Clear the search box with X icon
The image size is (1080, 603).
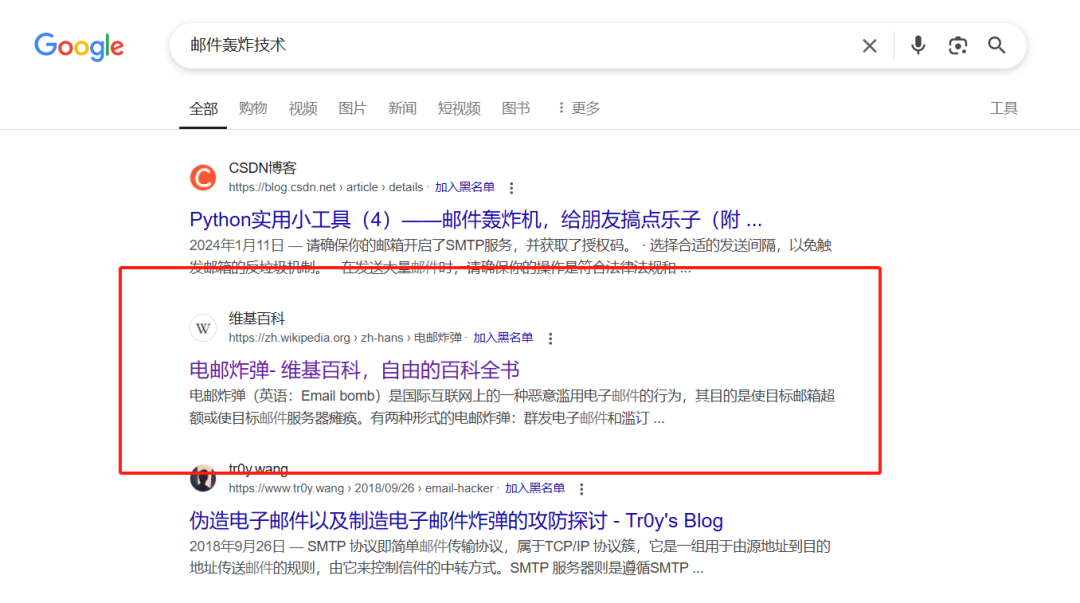coord(869,45)
